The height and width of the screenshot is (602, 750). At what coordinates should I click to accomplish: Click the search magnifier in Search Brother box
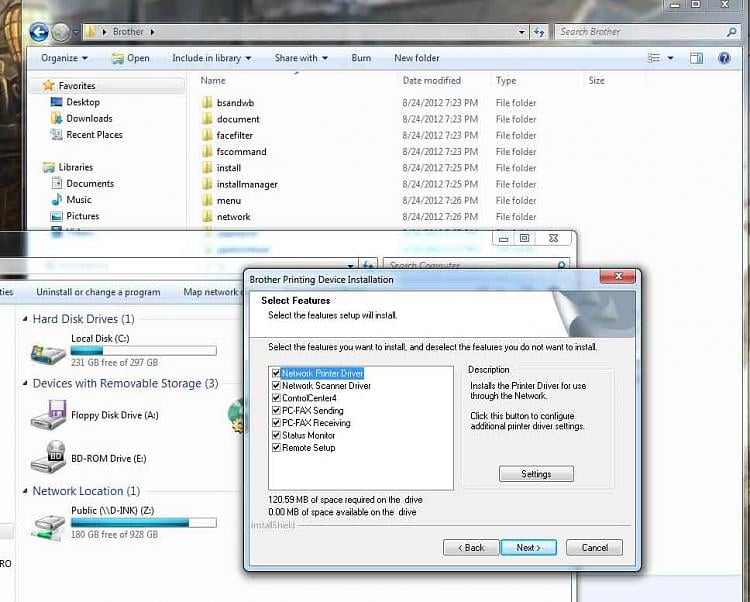(x=731, y=32)
